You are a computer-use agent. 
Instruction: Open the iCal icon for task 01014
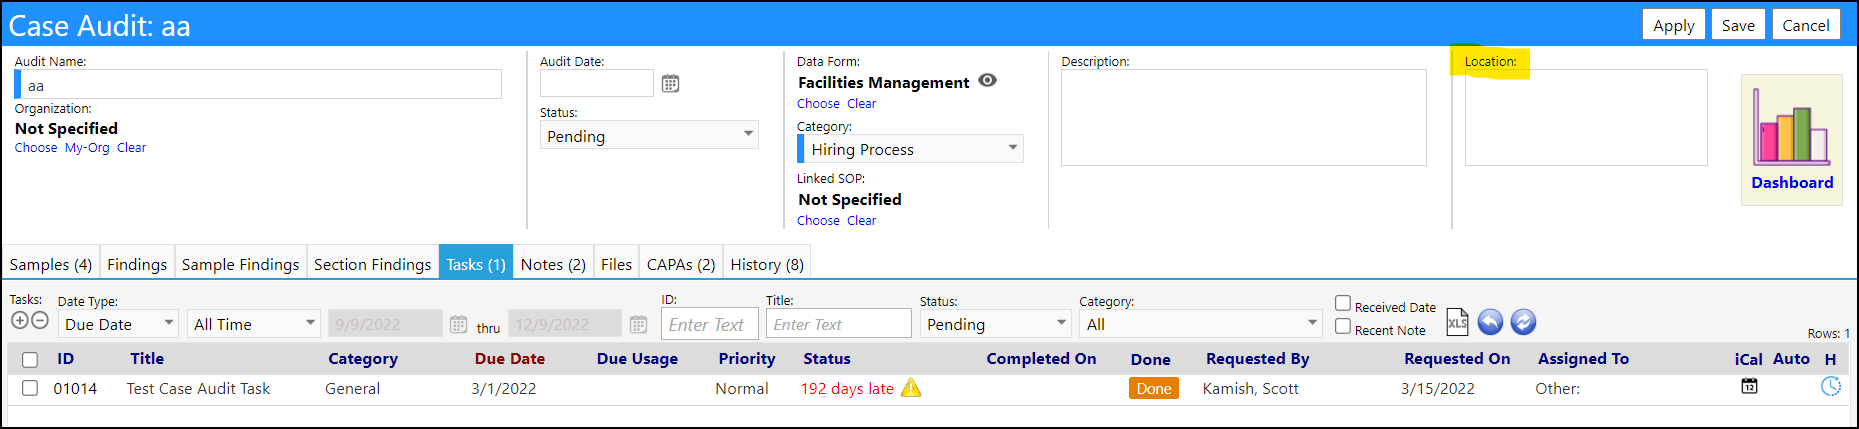1749,386
